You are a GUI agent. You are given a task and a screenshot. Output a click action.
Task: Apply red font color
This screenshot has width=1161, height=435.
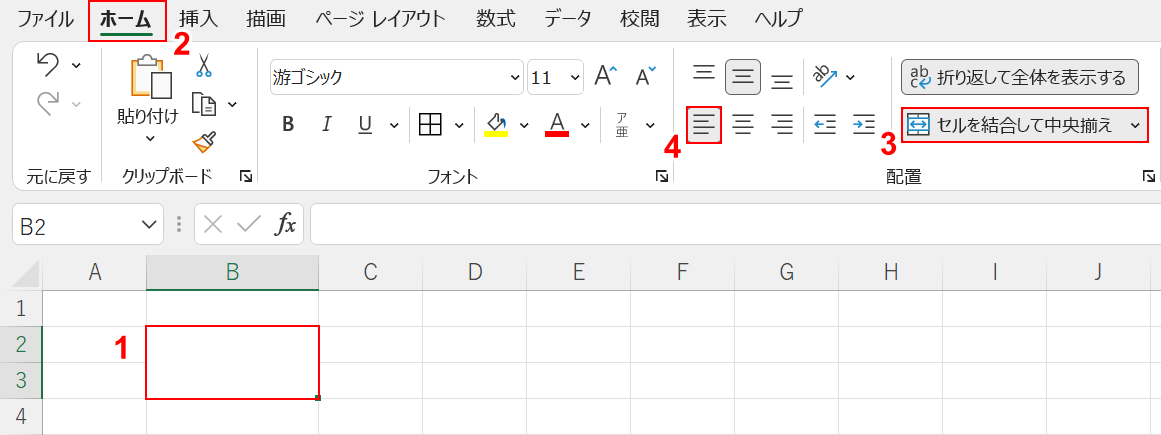click(x=557, y=124)
